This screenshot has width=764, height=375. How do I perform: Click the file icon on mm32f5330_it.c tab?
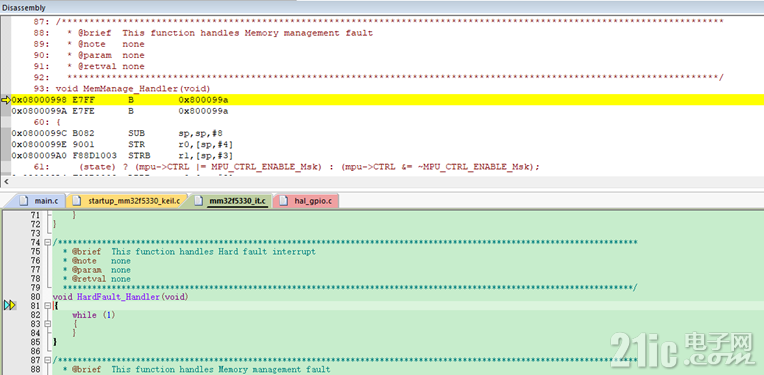click(198, 201)
